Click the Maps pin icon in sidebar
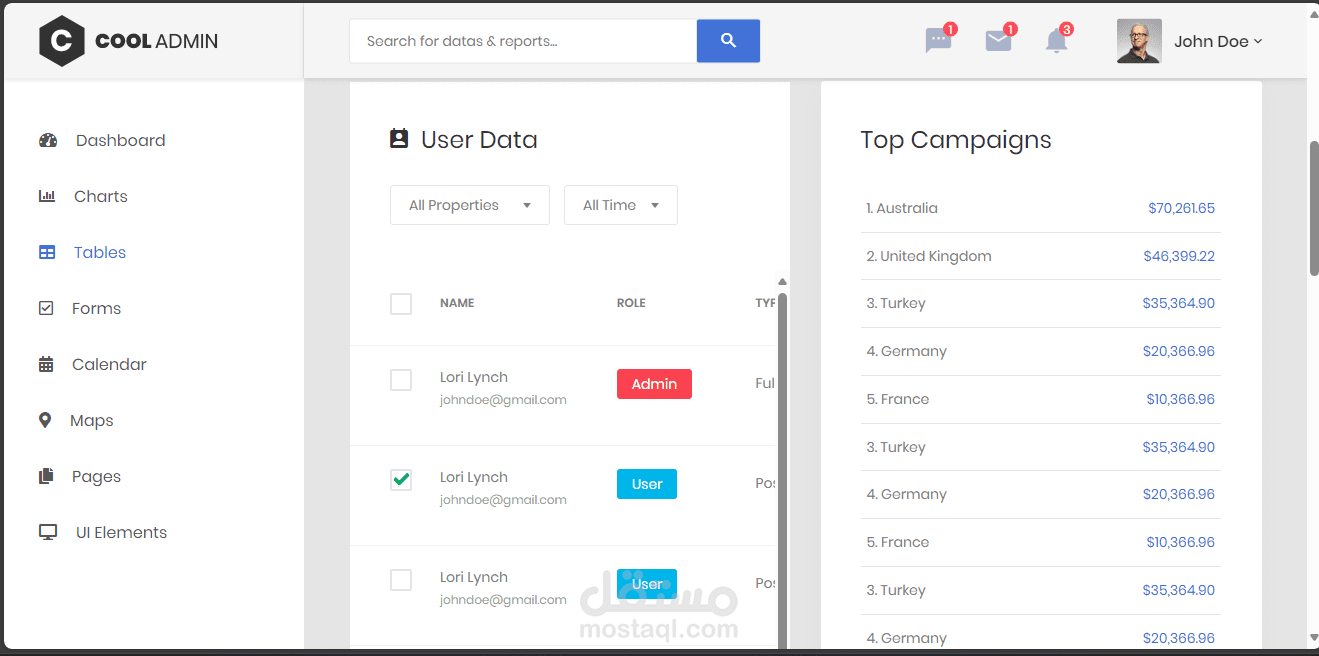The width and height of the screenshot is (1319, 656). tap(45, 420)
